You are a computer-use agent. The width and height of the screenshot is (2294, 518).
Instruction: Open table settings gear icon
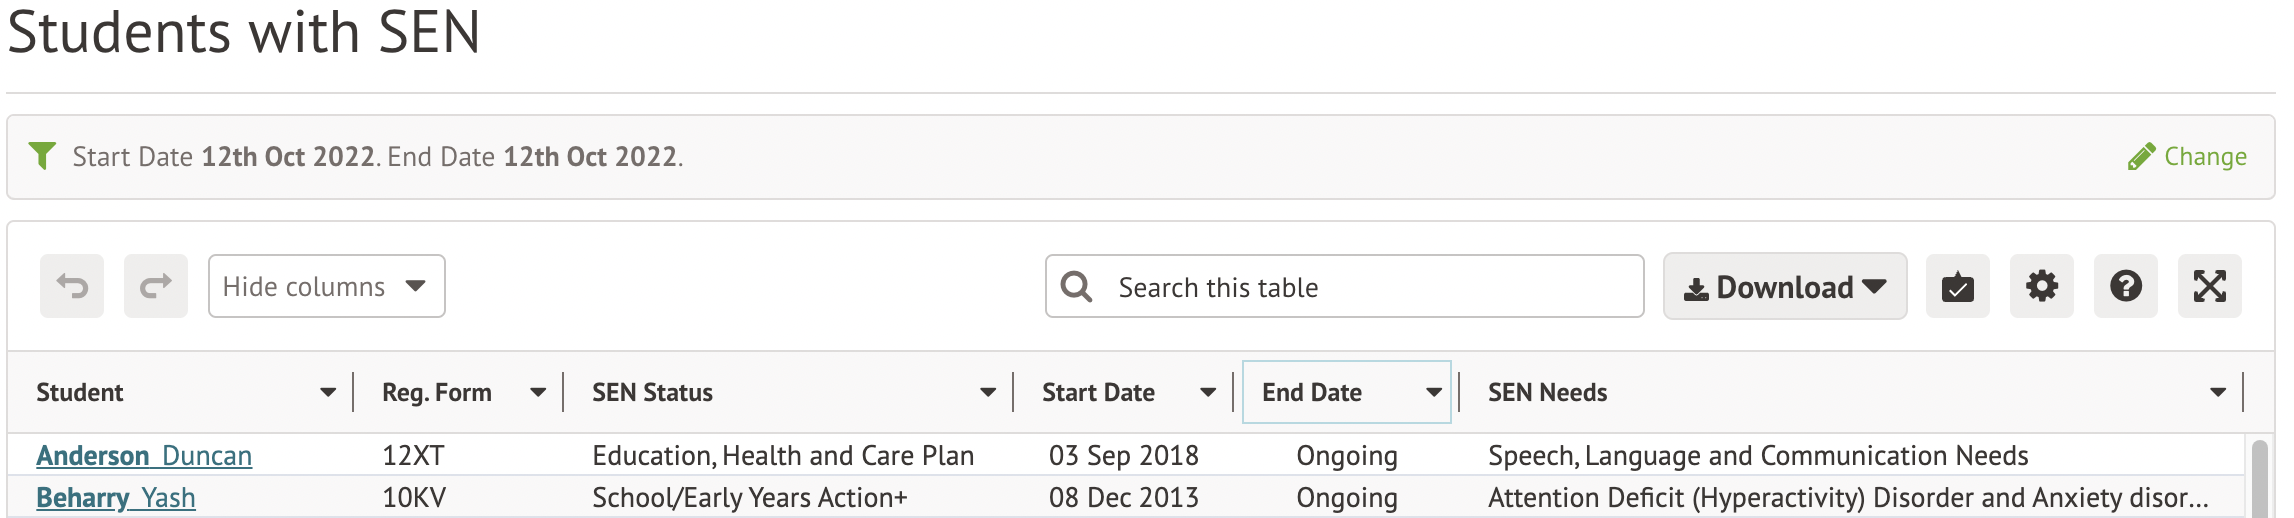[2041, 287]
